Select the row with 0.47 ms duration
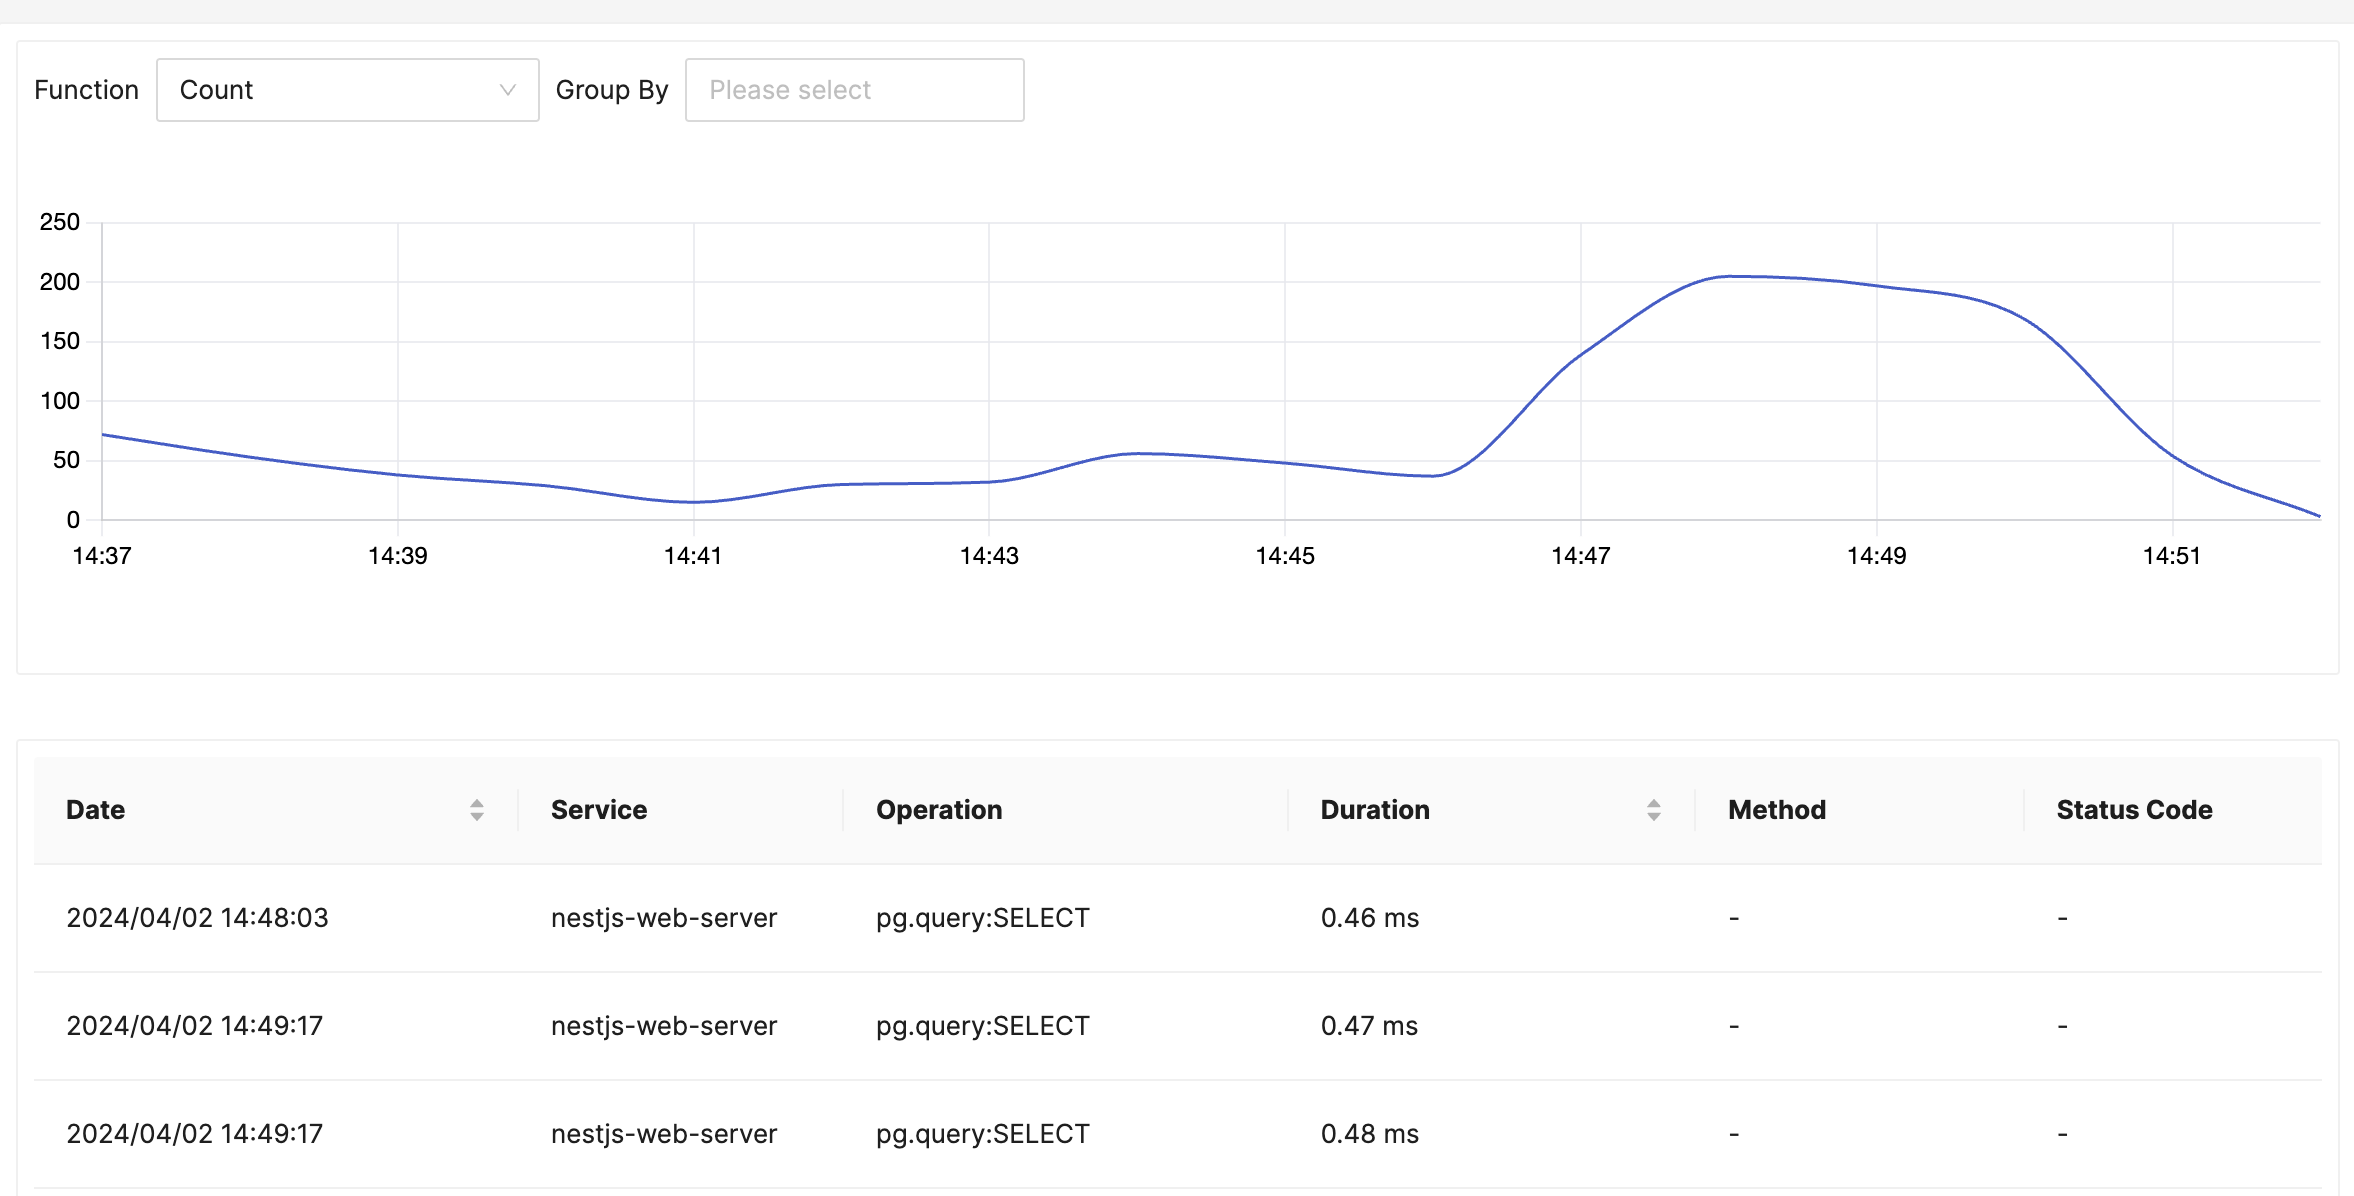This screenshot has width=2354, height=1196. [1369, 1026]
